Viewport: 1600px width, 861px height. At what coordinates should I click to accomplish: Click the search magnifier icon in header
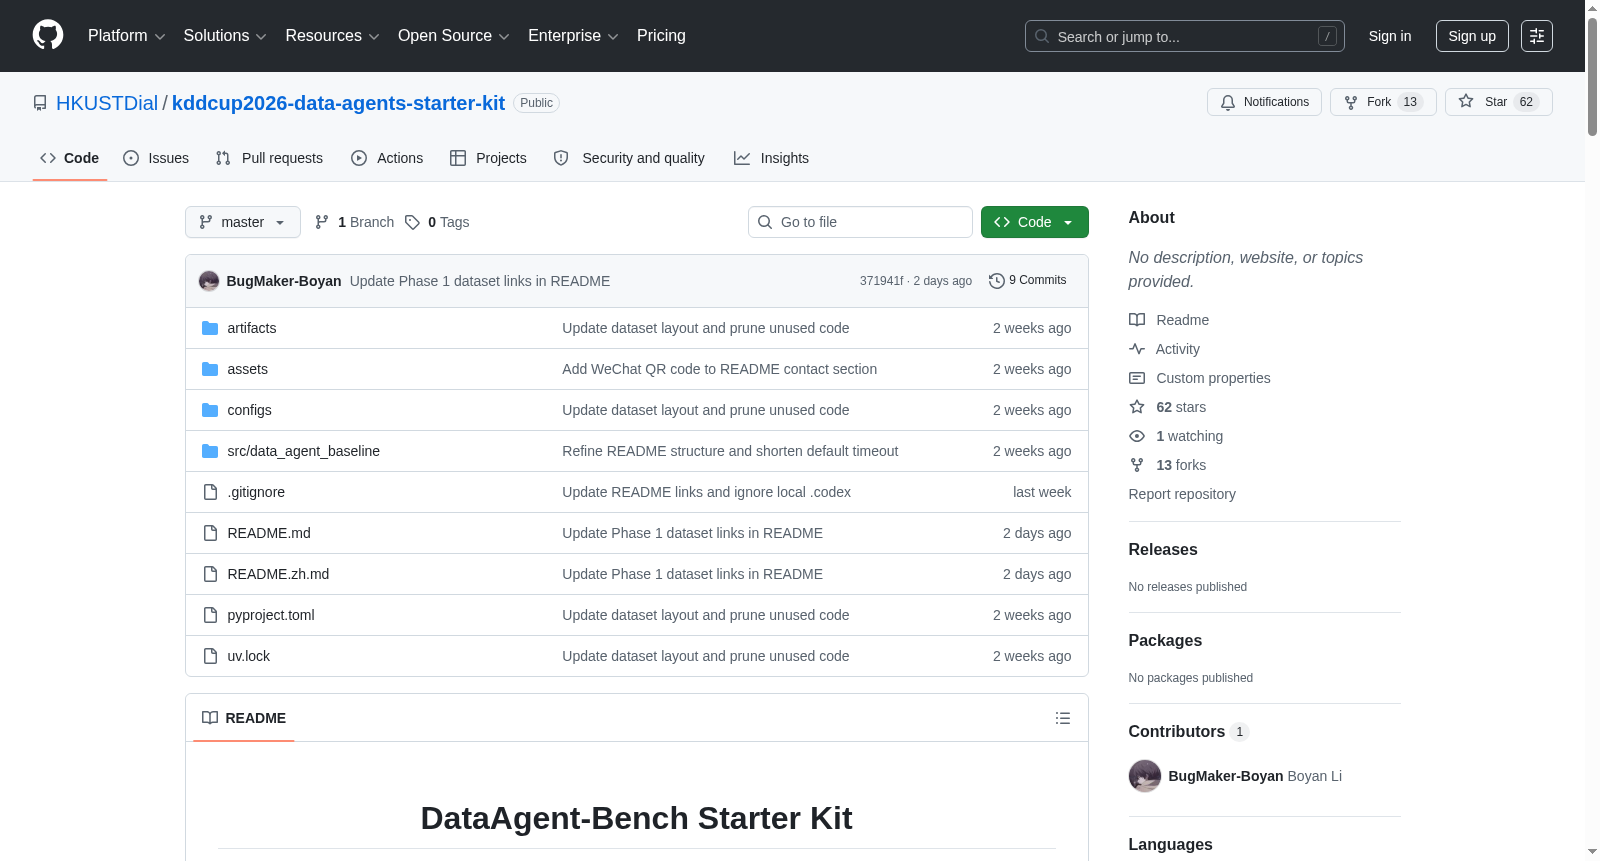1042,36
